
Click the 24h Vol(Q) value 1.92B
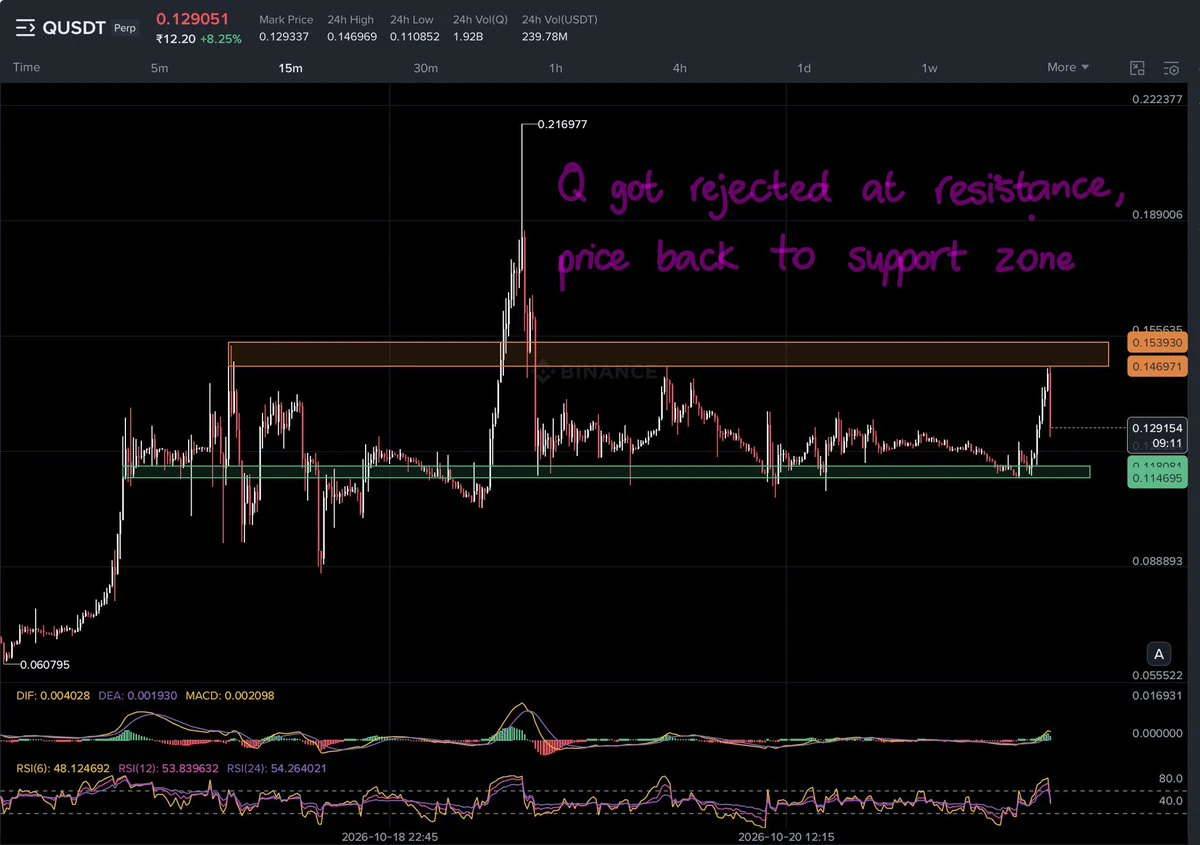click(470, 37)
